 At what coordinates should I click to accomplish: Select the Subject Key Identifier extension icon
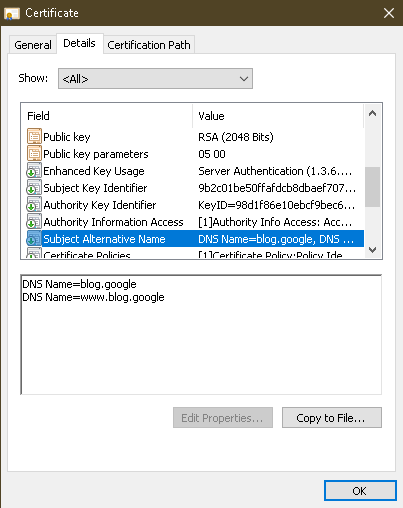click(34, 188)
